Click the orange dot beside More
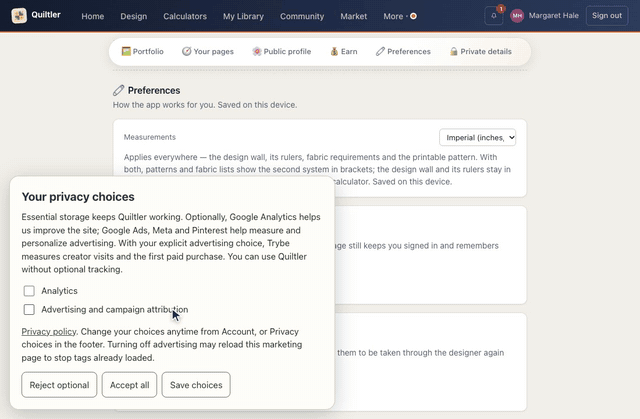The height and width of the screenshot is (419, 640). pos(413,16)
